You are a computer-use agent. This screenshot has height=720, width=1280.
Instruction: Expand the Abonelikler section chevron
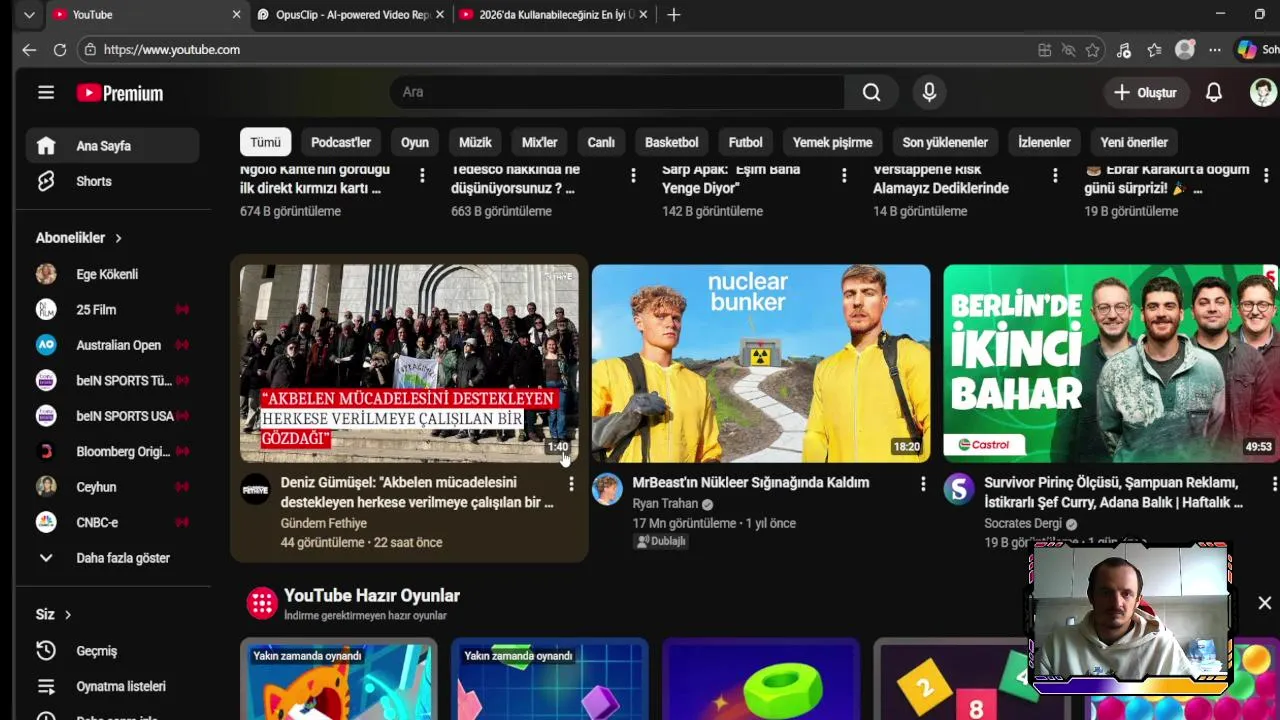(118, 238)
